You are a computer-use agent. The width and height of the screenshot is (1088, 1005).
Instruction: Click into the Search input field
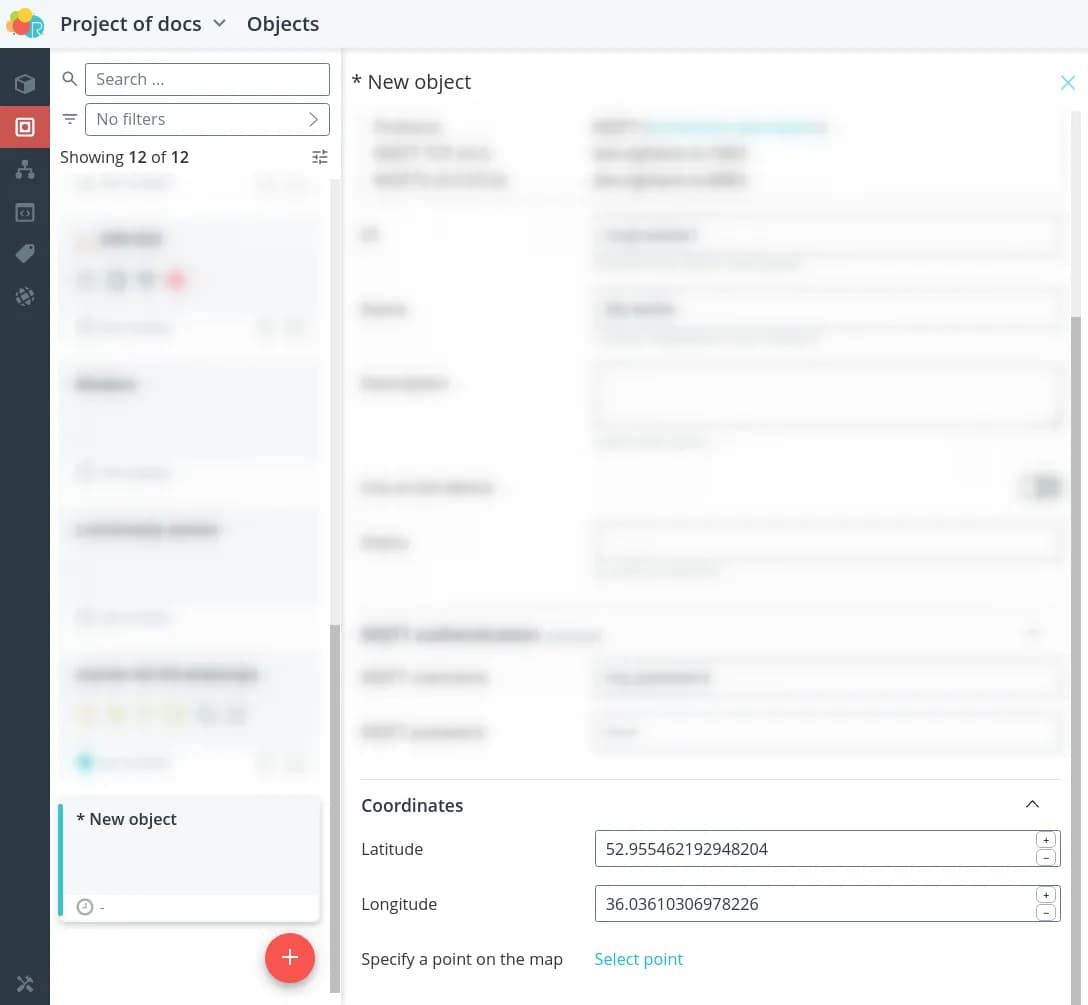[x=207, y=79]
